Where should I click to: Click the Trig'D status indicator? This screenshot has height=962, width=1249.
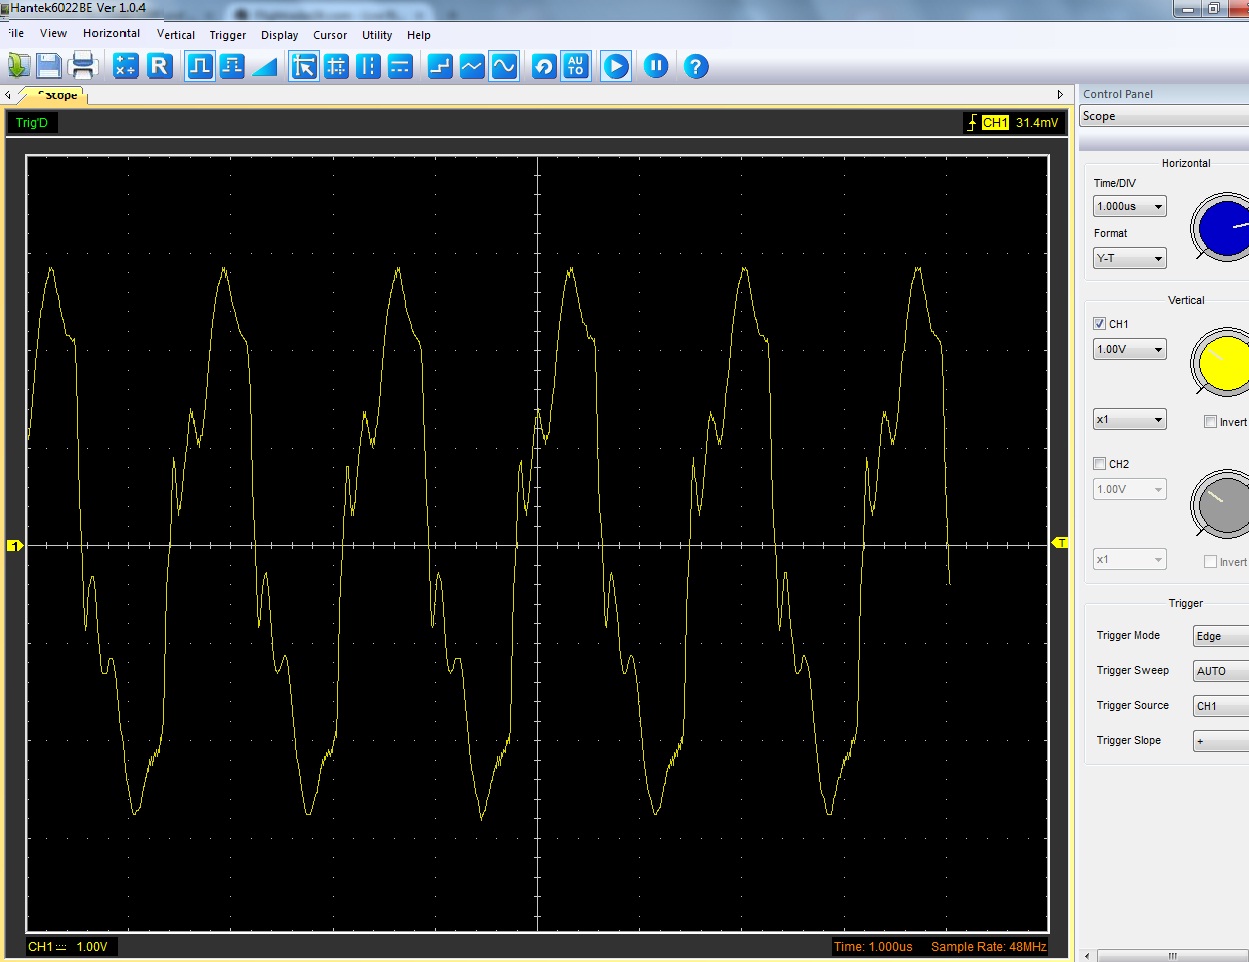pos(32,123)
